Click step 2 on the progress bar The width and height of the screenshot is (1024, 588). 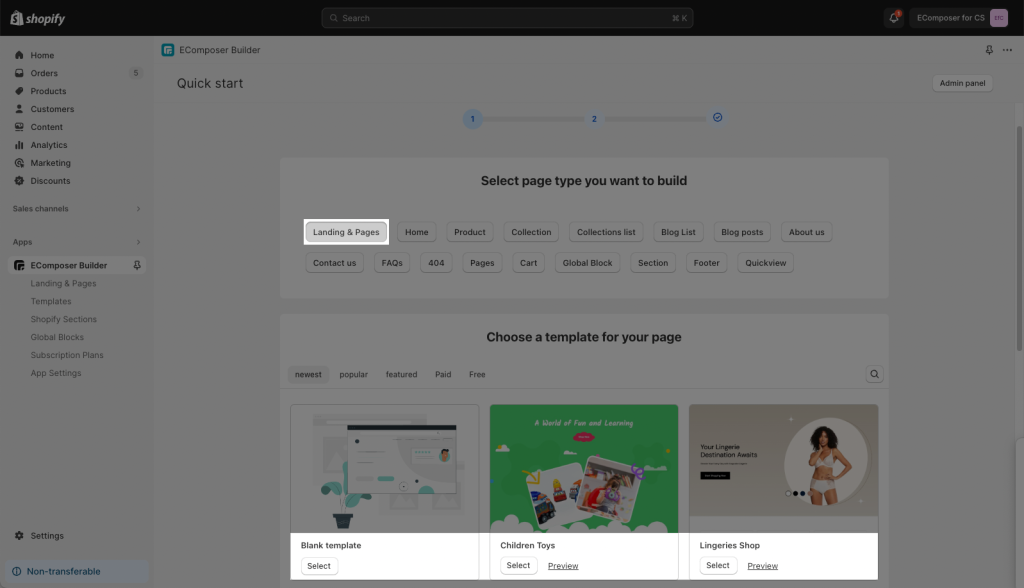594,119
